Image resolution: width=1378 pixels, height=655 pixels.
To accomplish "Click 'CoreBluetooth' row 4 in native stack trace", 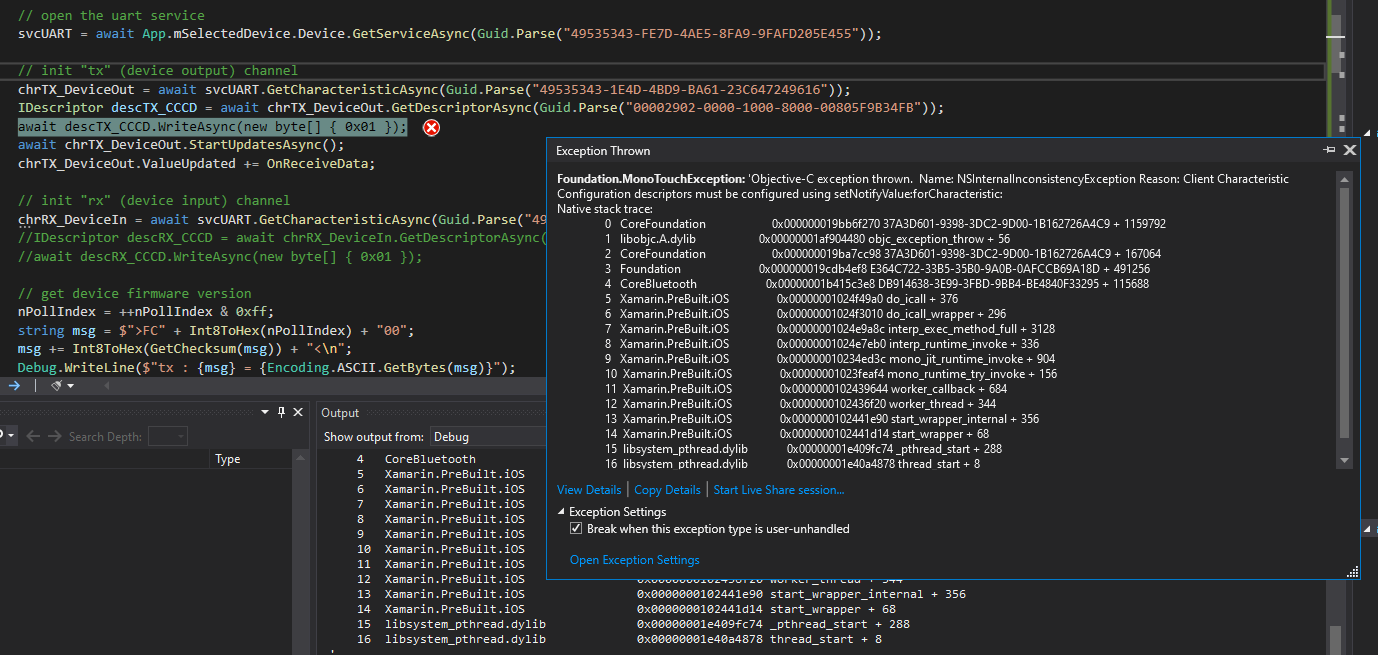I will [658, 284].
